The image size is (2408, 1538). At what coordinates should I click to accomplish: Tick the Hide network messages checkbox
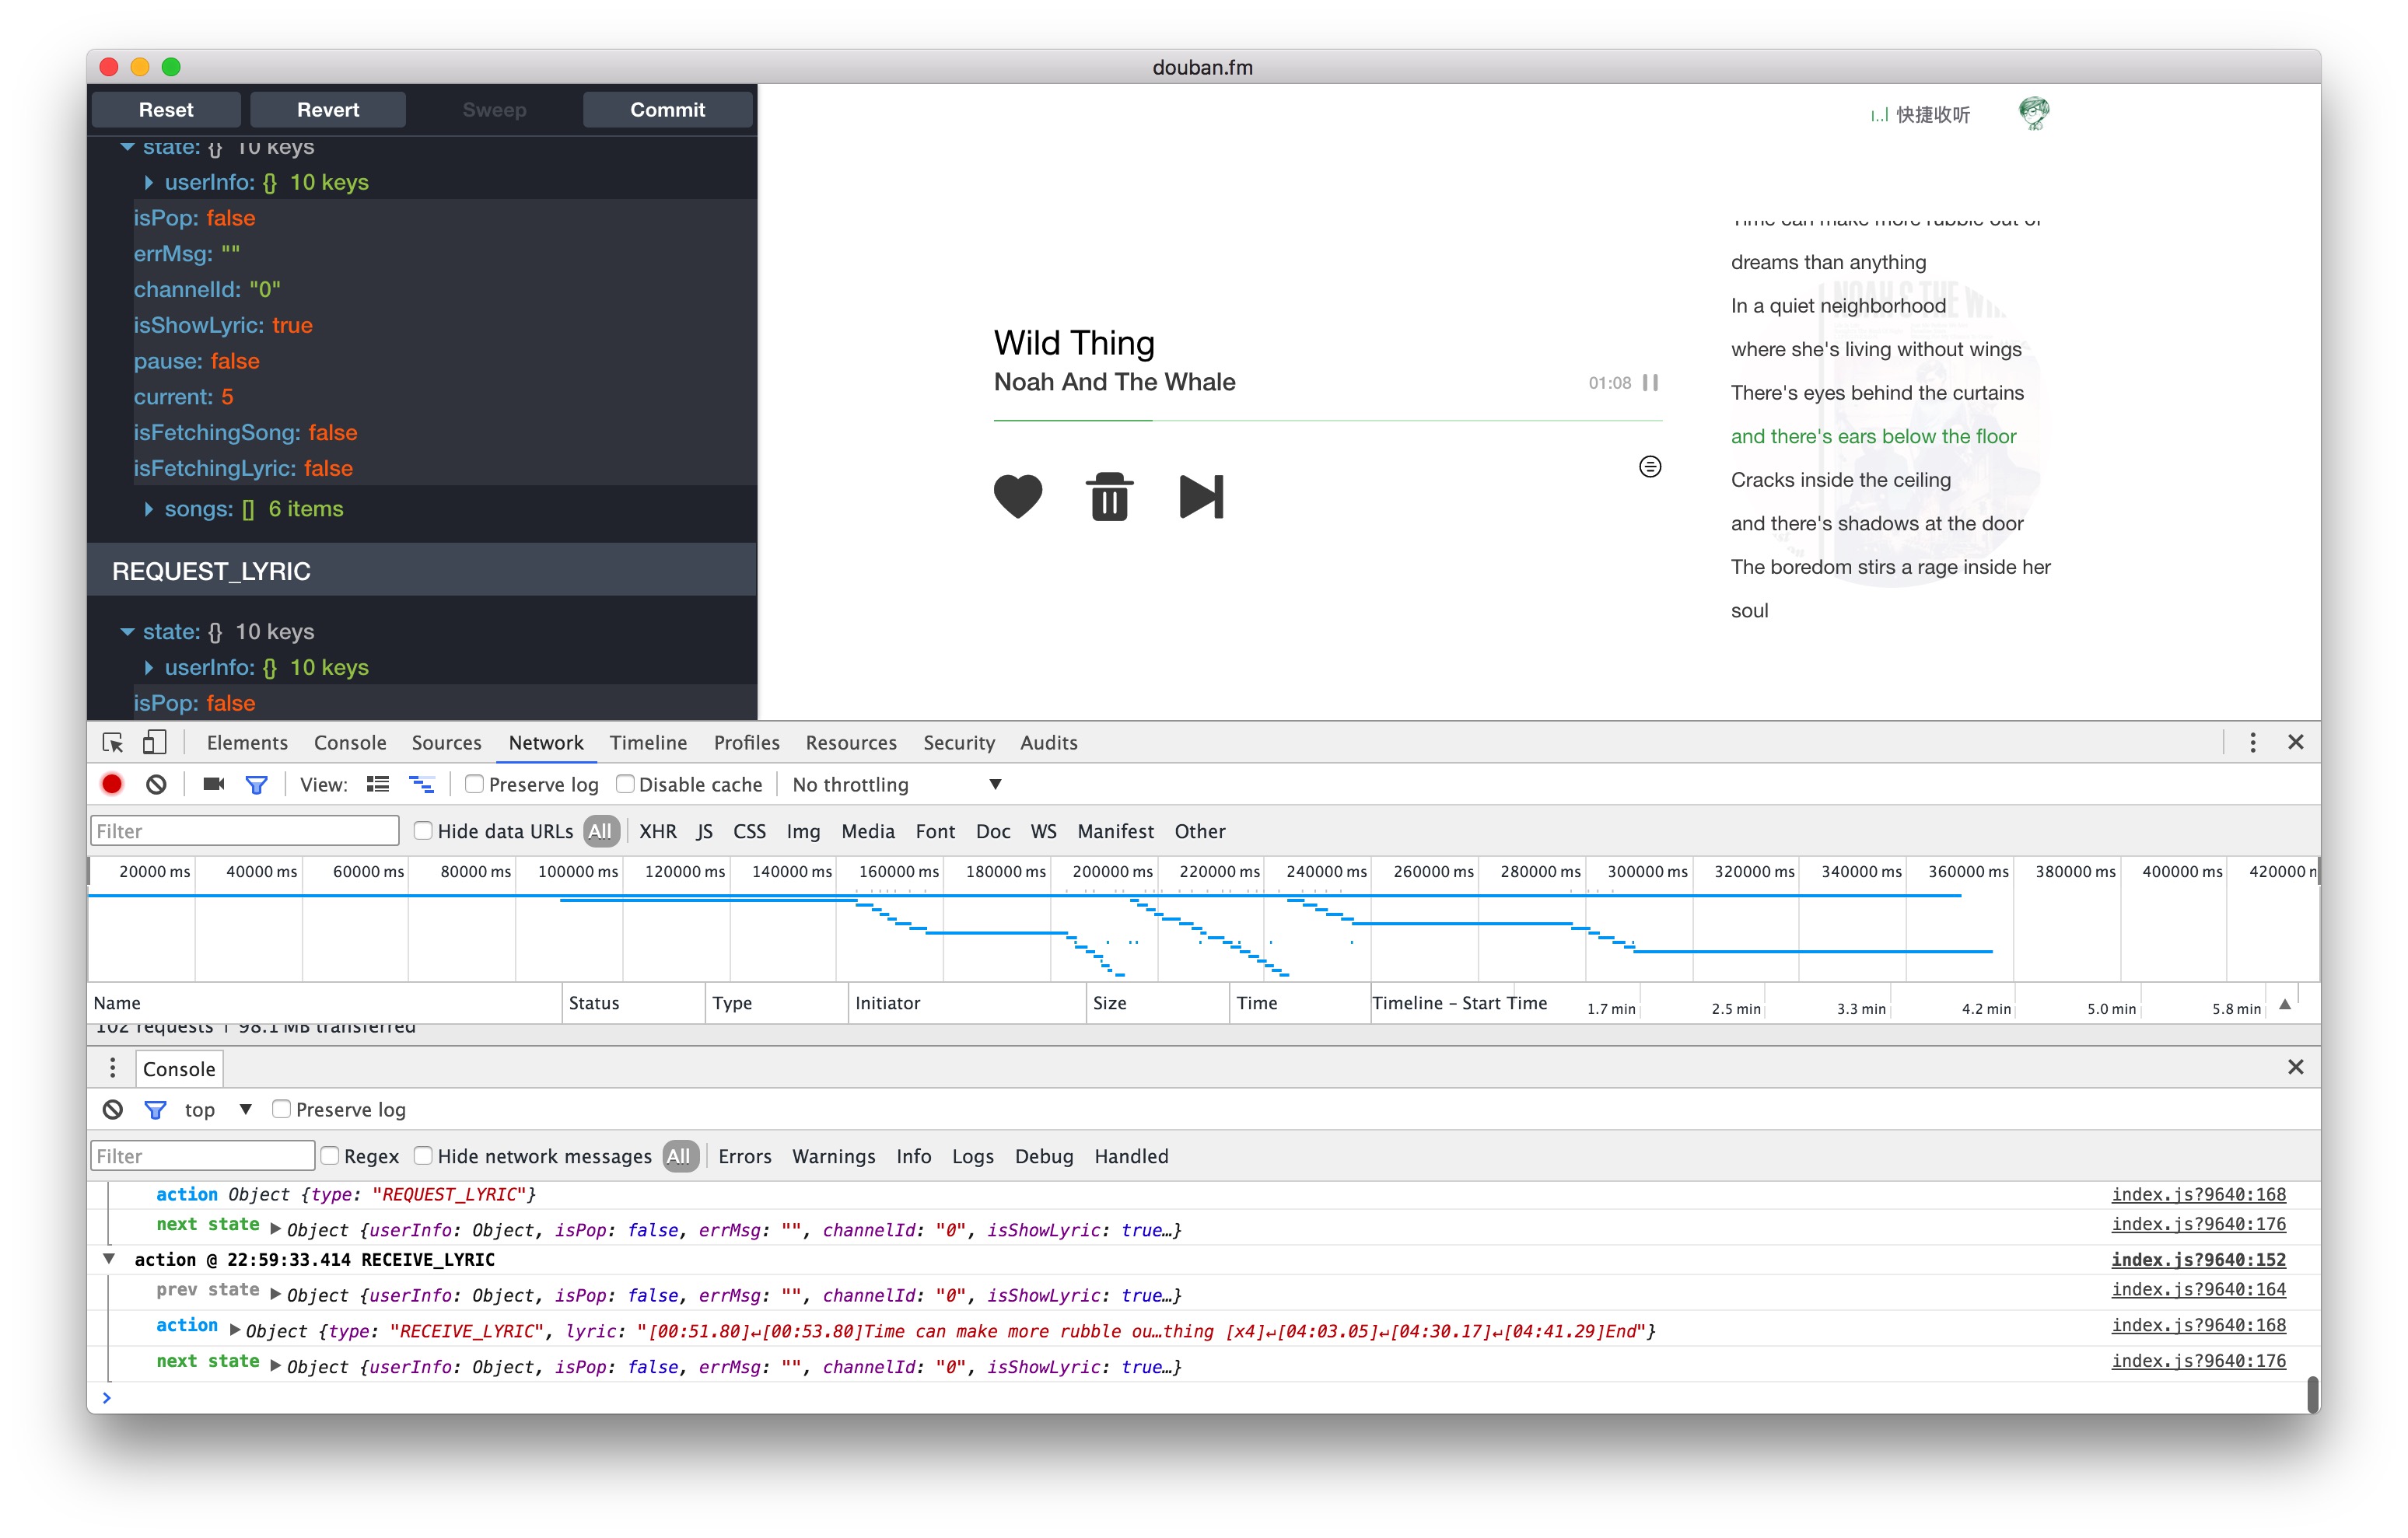pos(424,1156)
